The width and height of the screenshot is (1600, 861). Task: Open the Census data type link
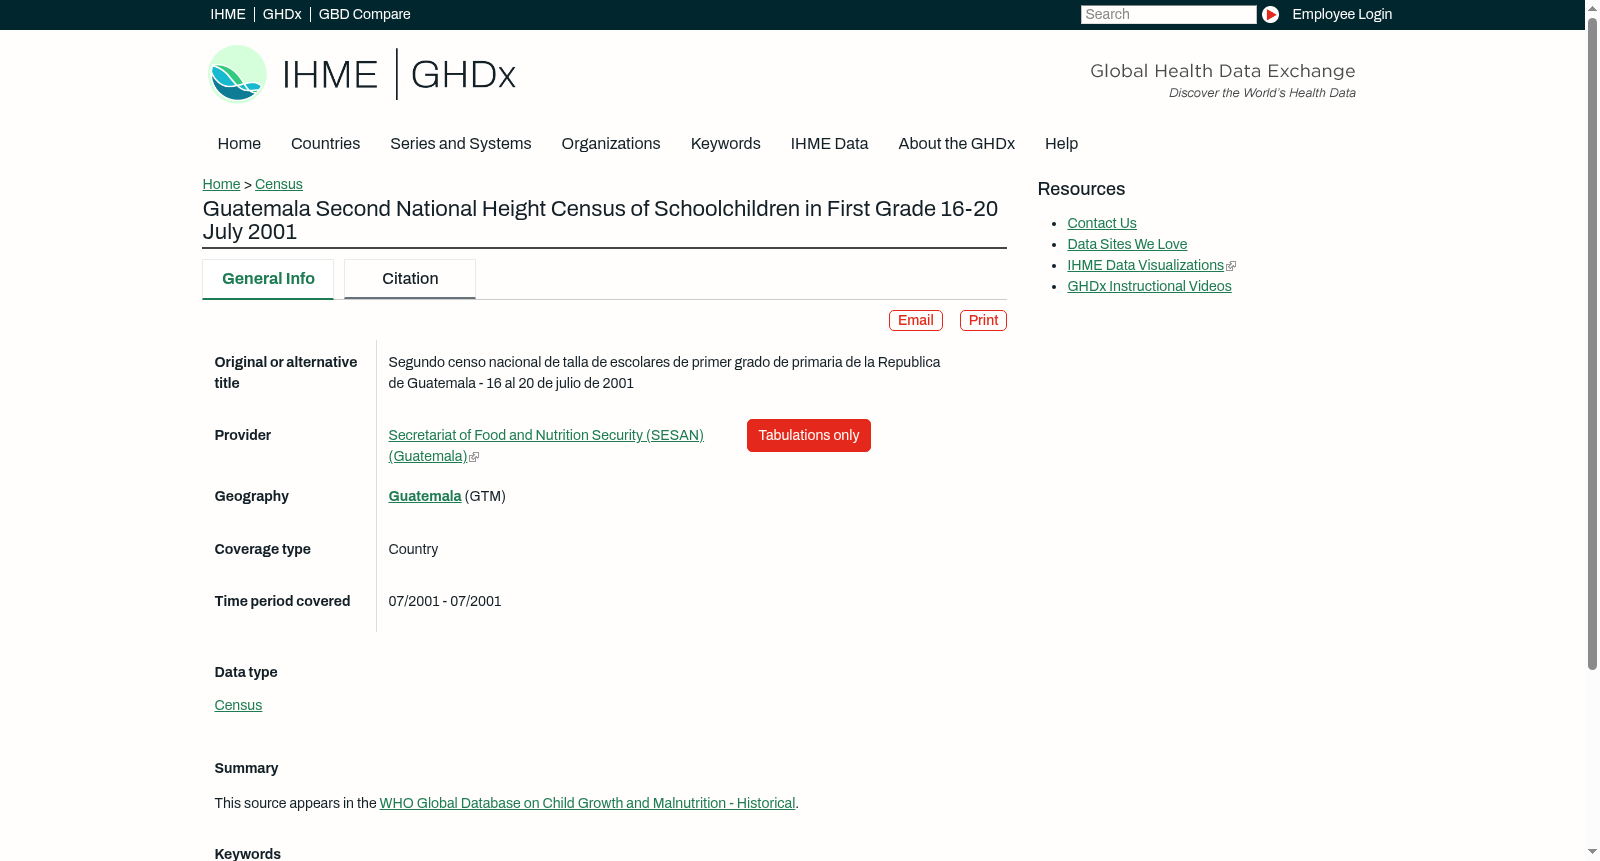click(x=238, y=706)
